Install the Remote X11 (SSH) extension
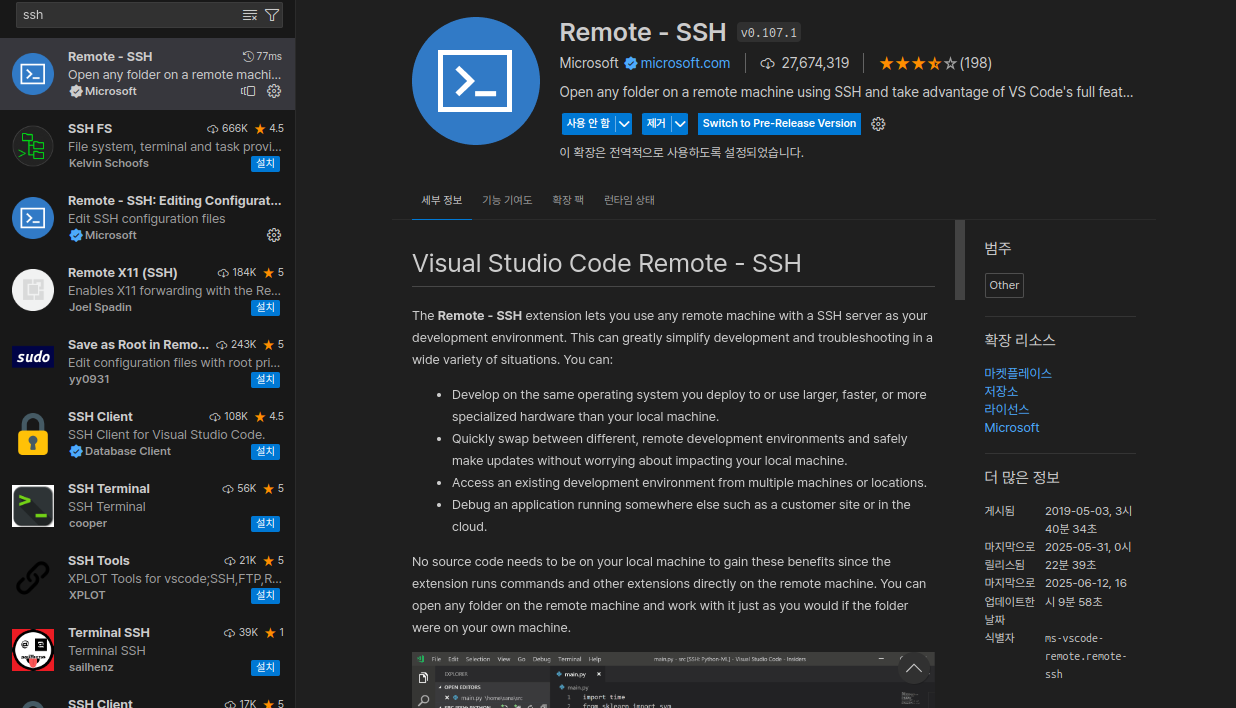 pyautogui.click(x=265, y=307)
